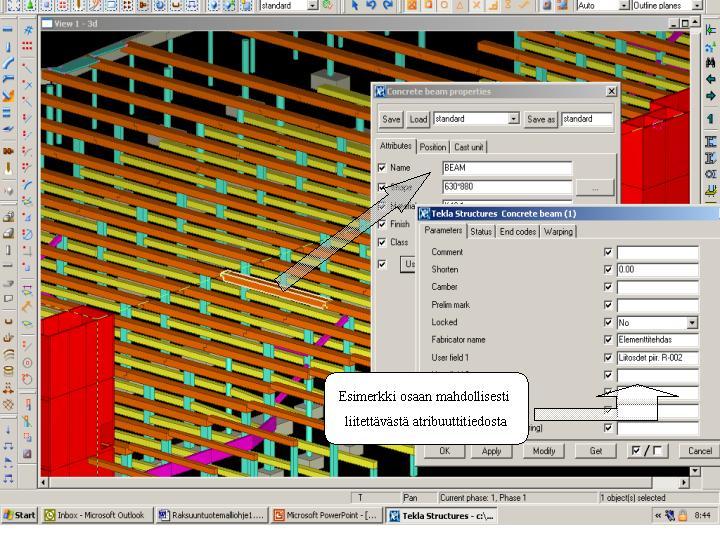720x540 pixels.
Task: Click the binoculars find icon in right toolbar
Action: click(x=710, y=62)
